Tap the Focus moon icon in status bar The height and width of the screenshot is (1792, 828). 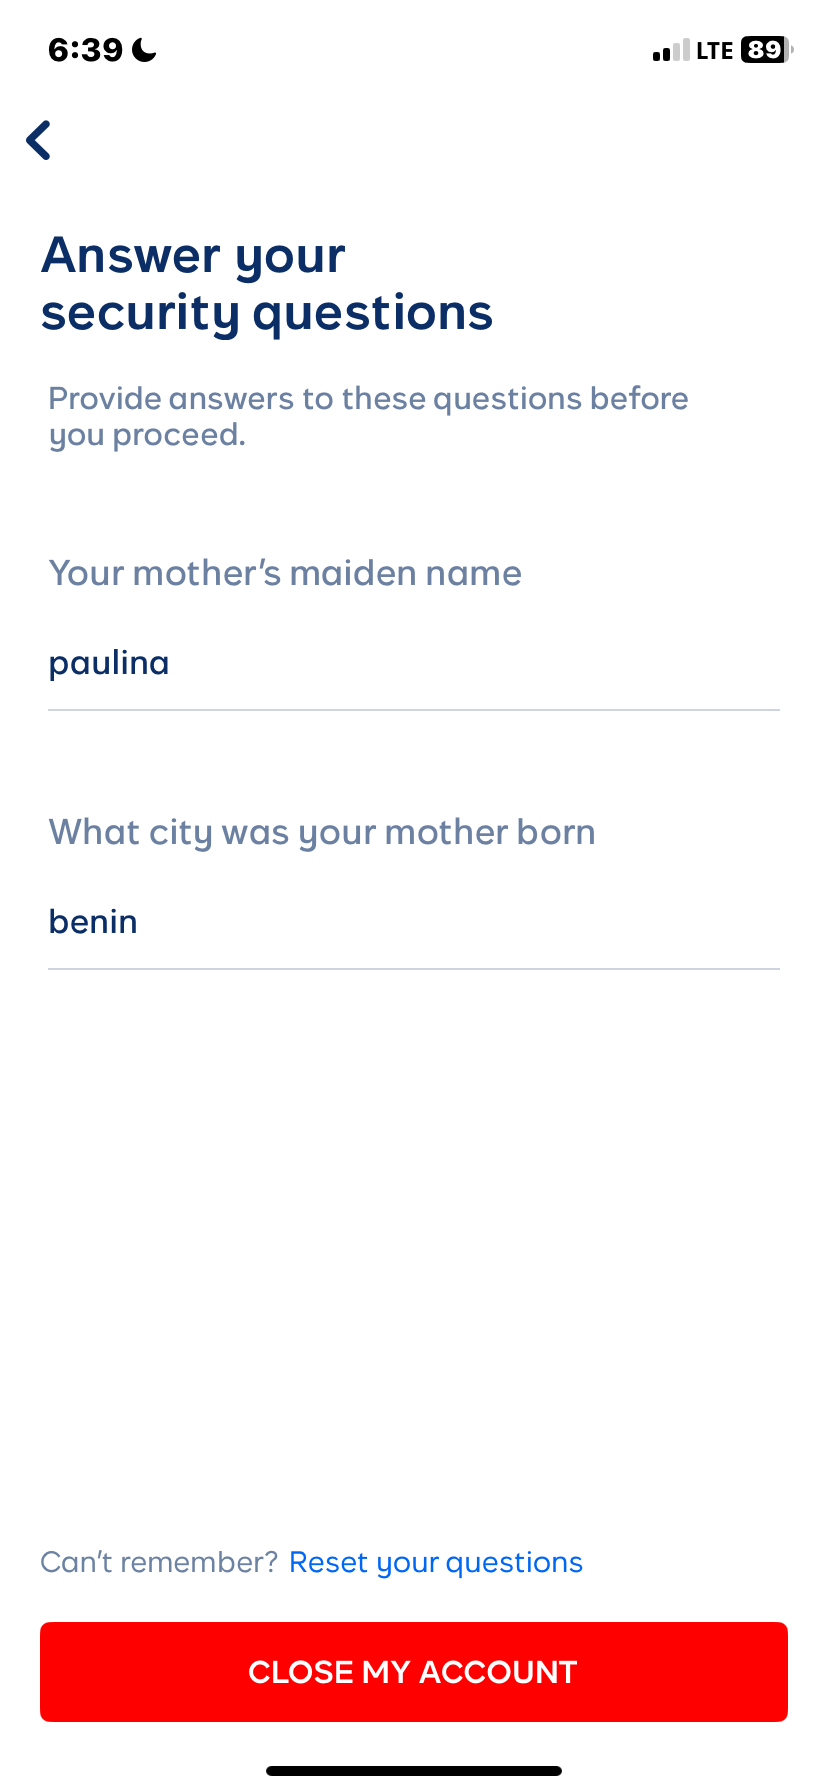(145, 50)
